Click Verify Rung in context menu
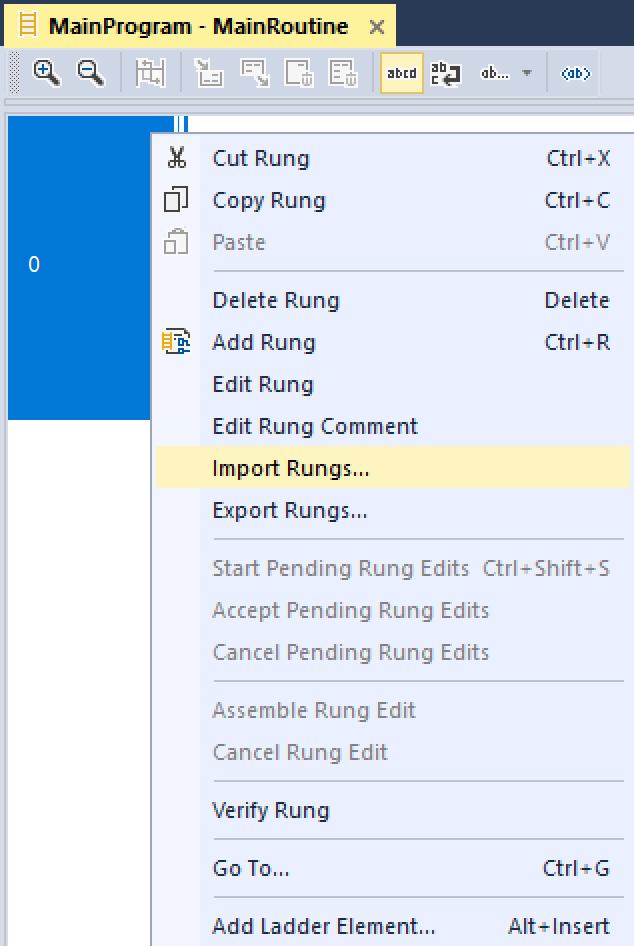This screenshot has height=946, width=634. click(x=270, y=810)
